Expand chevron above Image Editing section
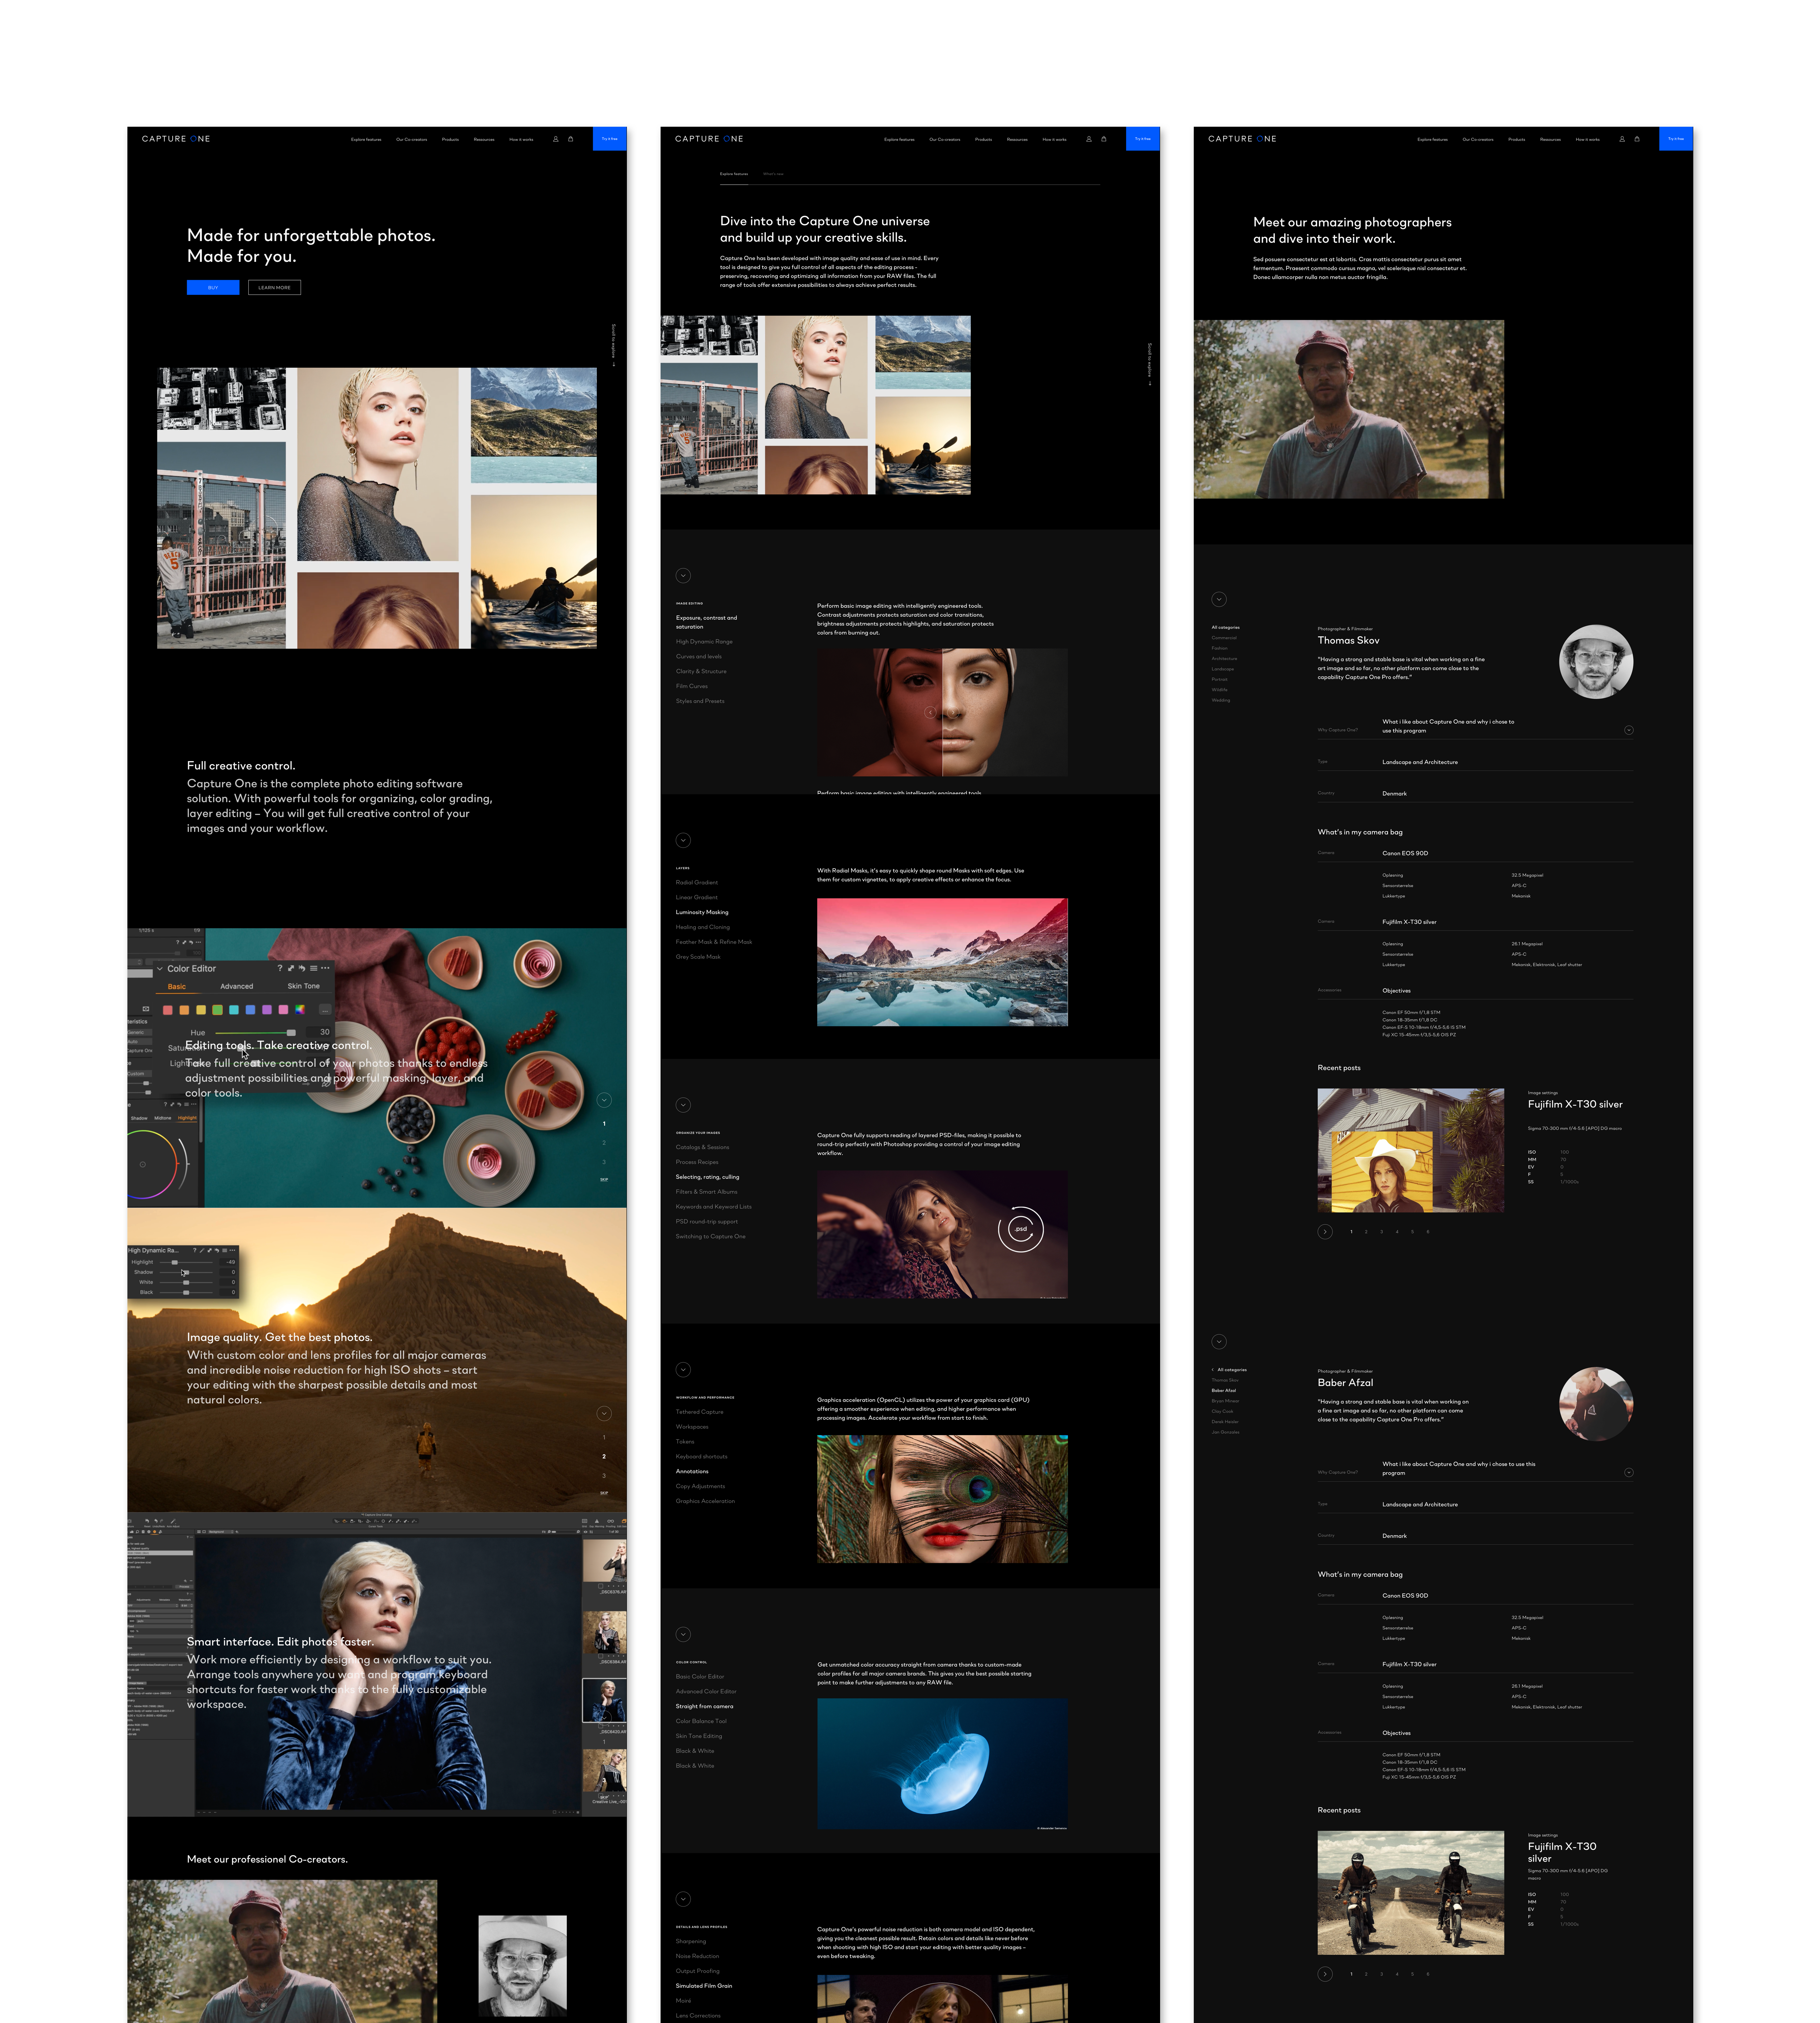Screen dimensions: 1820x2023 (683, 576)
